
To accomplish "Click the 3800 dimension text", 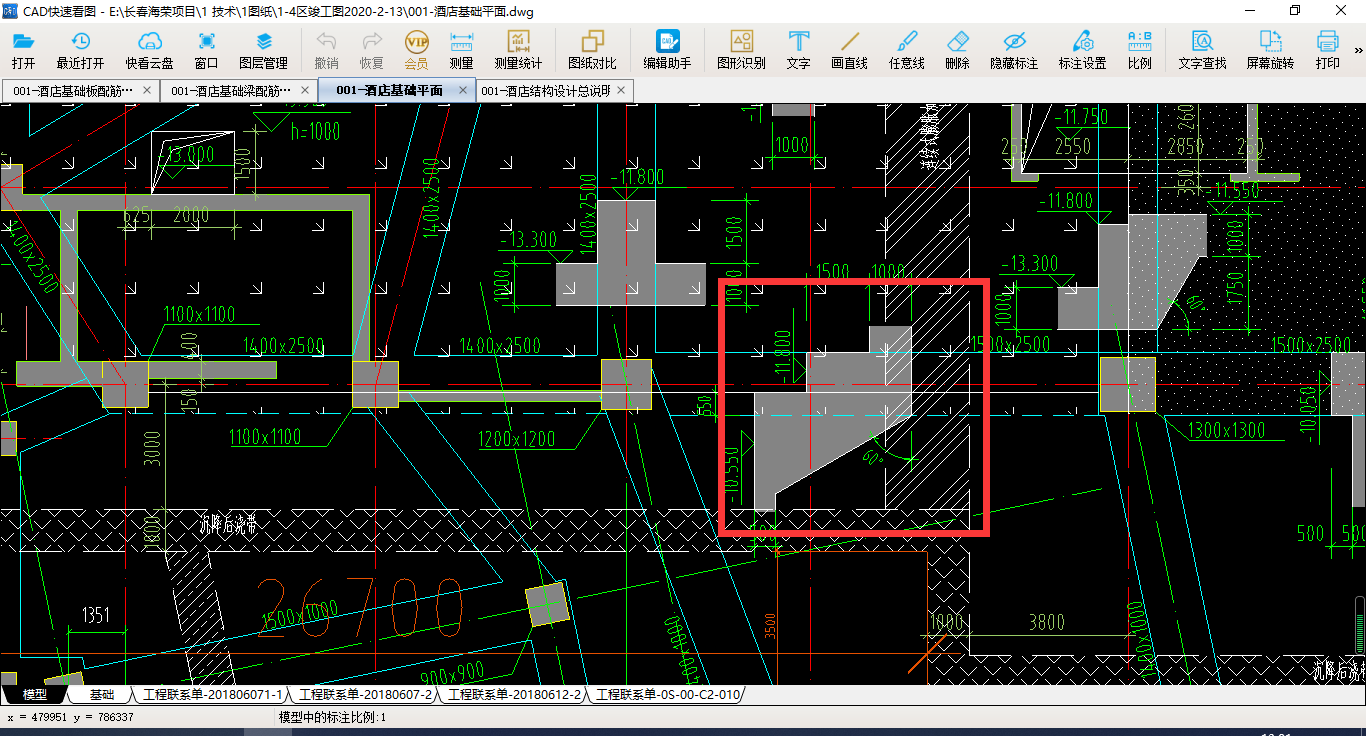I will point(1046,623).
